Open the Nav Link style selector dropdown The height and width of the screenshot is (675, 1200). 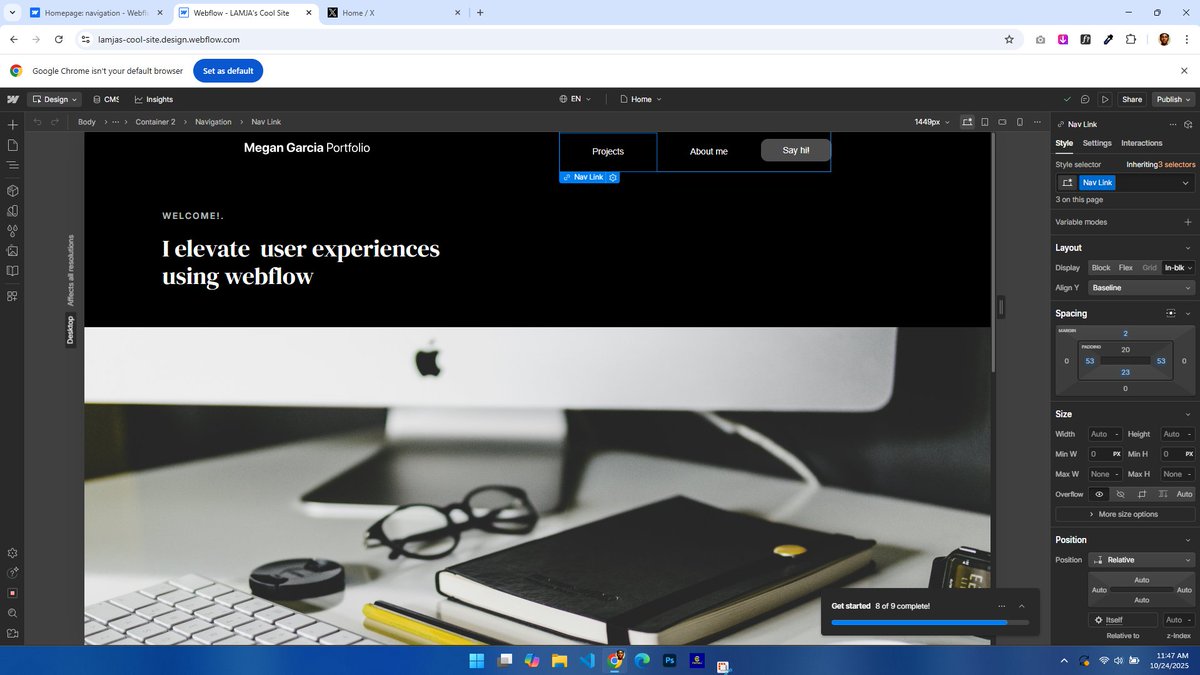pos(1186,183)
